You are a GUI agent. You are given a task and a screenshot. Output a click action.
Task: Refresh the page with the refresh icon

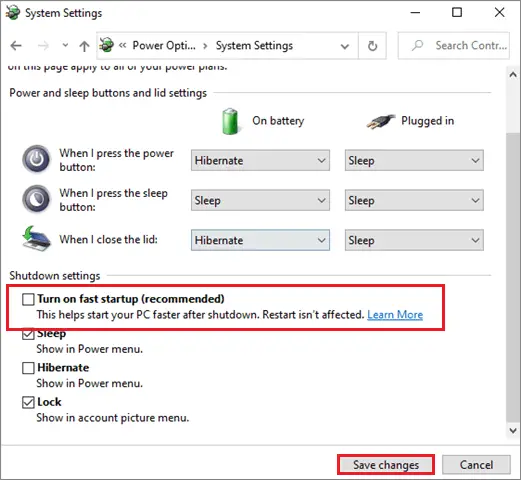372,46
